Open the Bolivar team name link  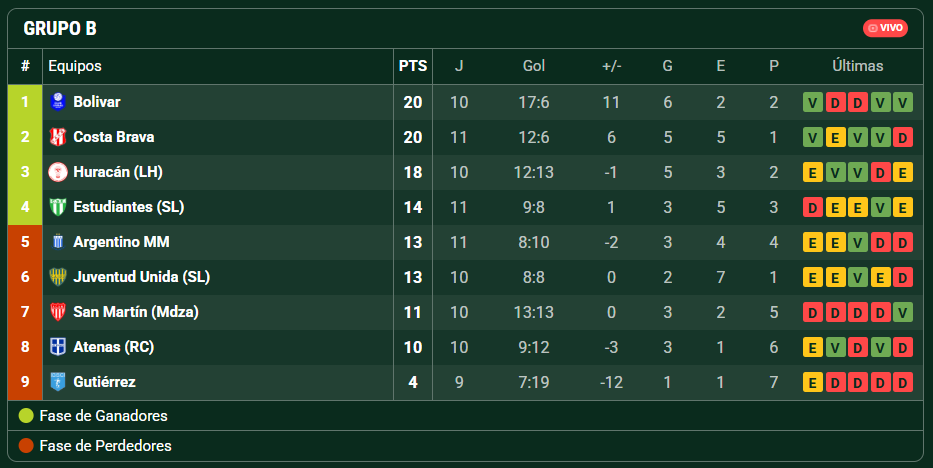click(x=96, y=102)
